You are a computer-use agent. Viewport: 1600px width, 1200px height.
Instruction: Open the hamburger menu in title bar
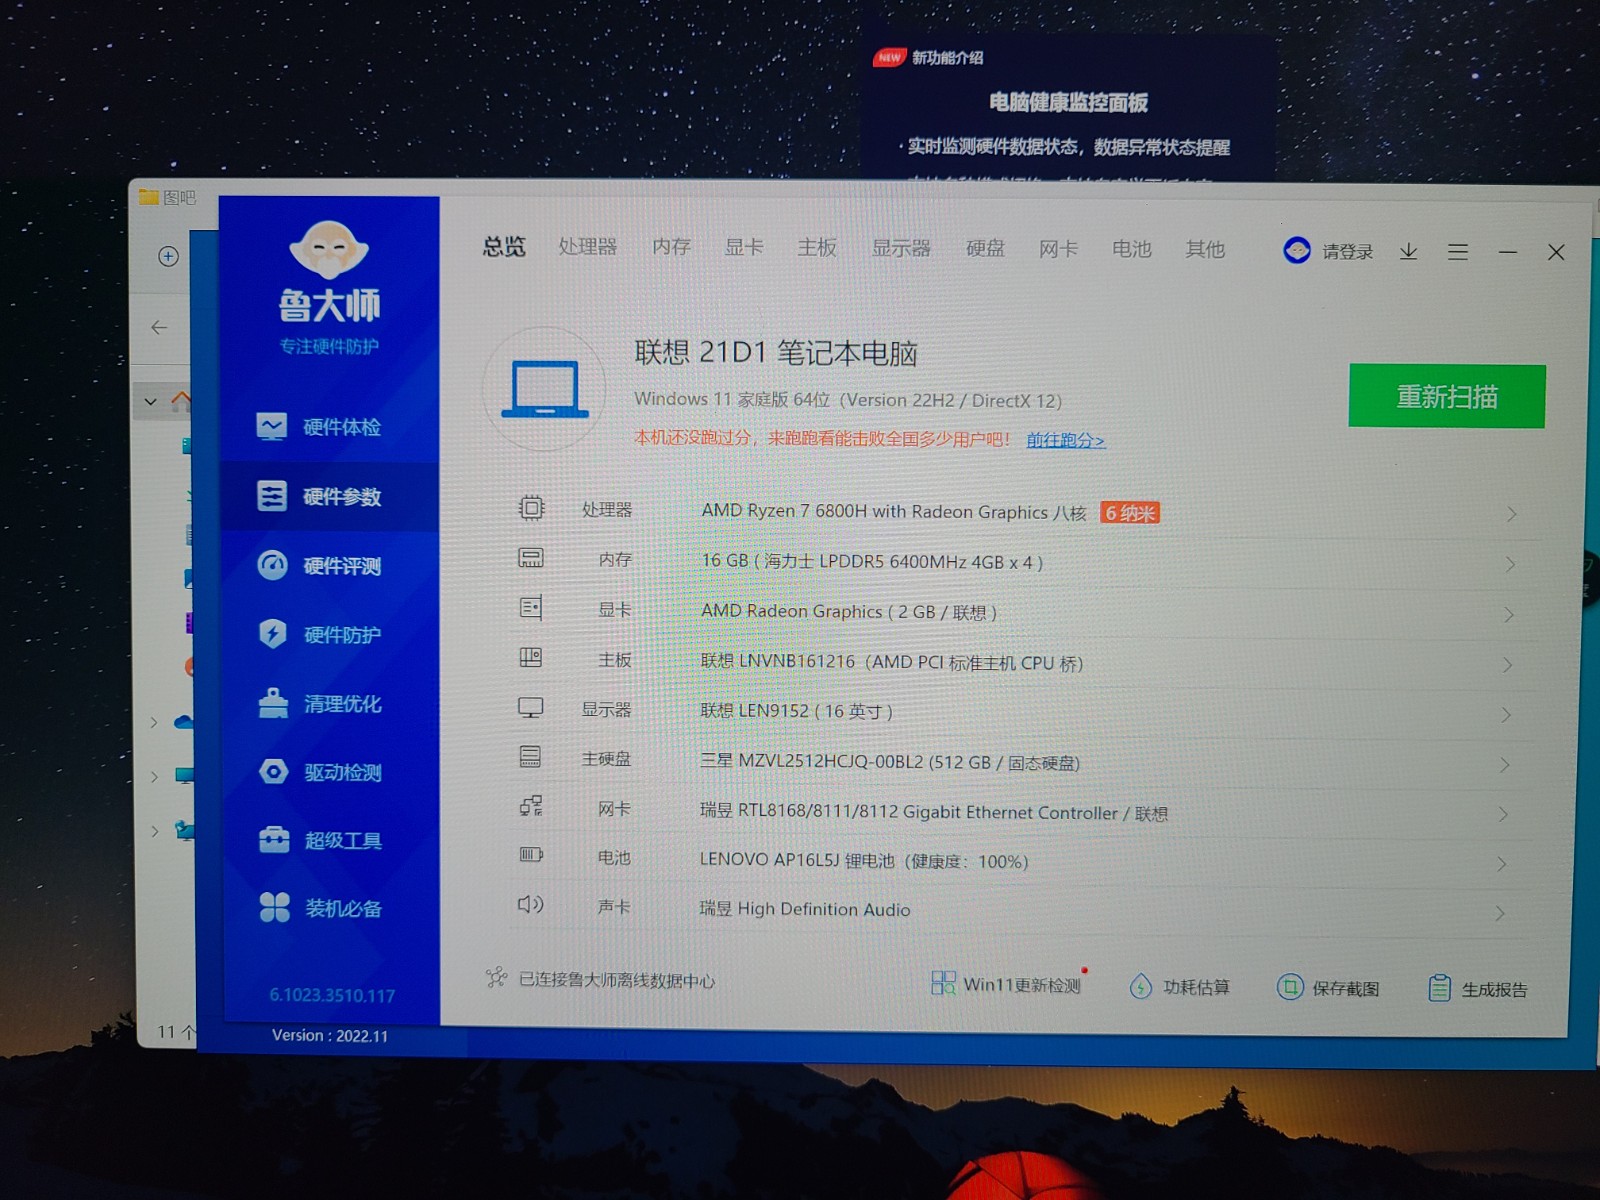point(1458,252)
